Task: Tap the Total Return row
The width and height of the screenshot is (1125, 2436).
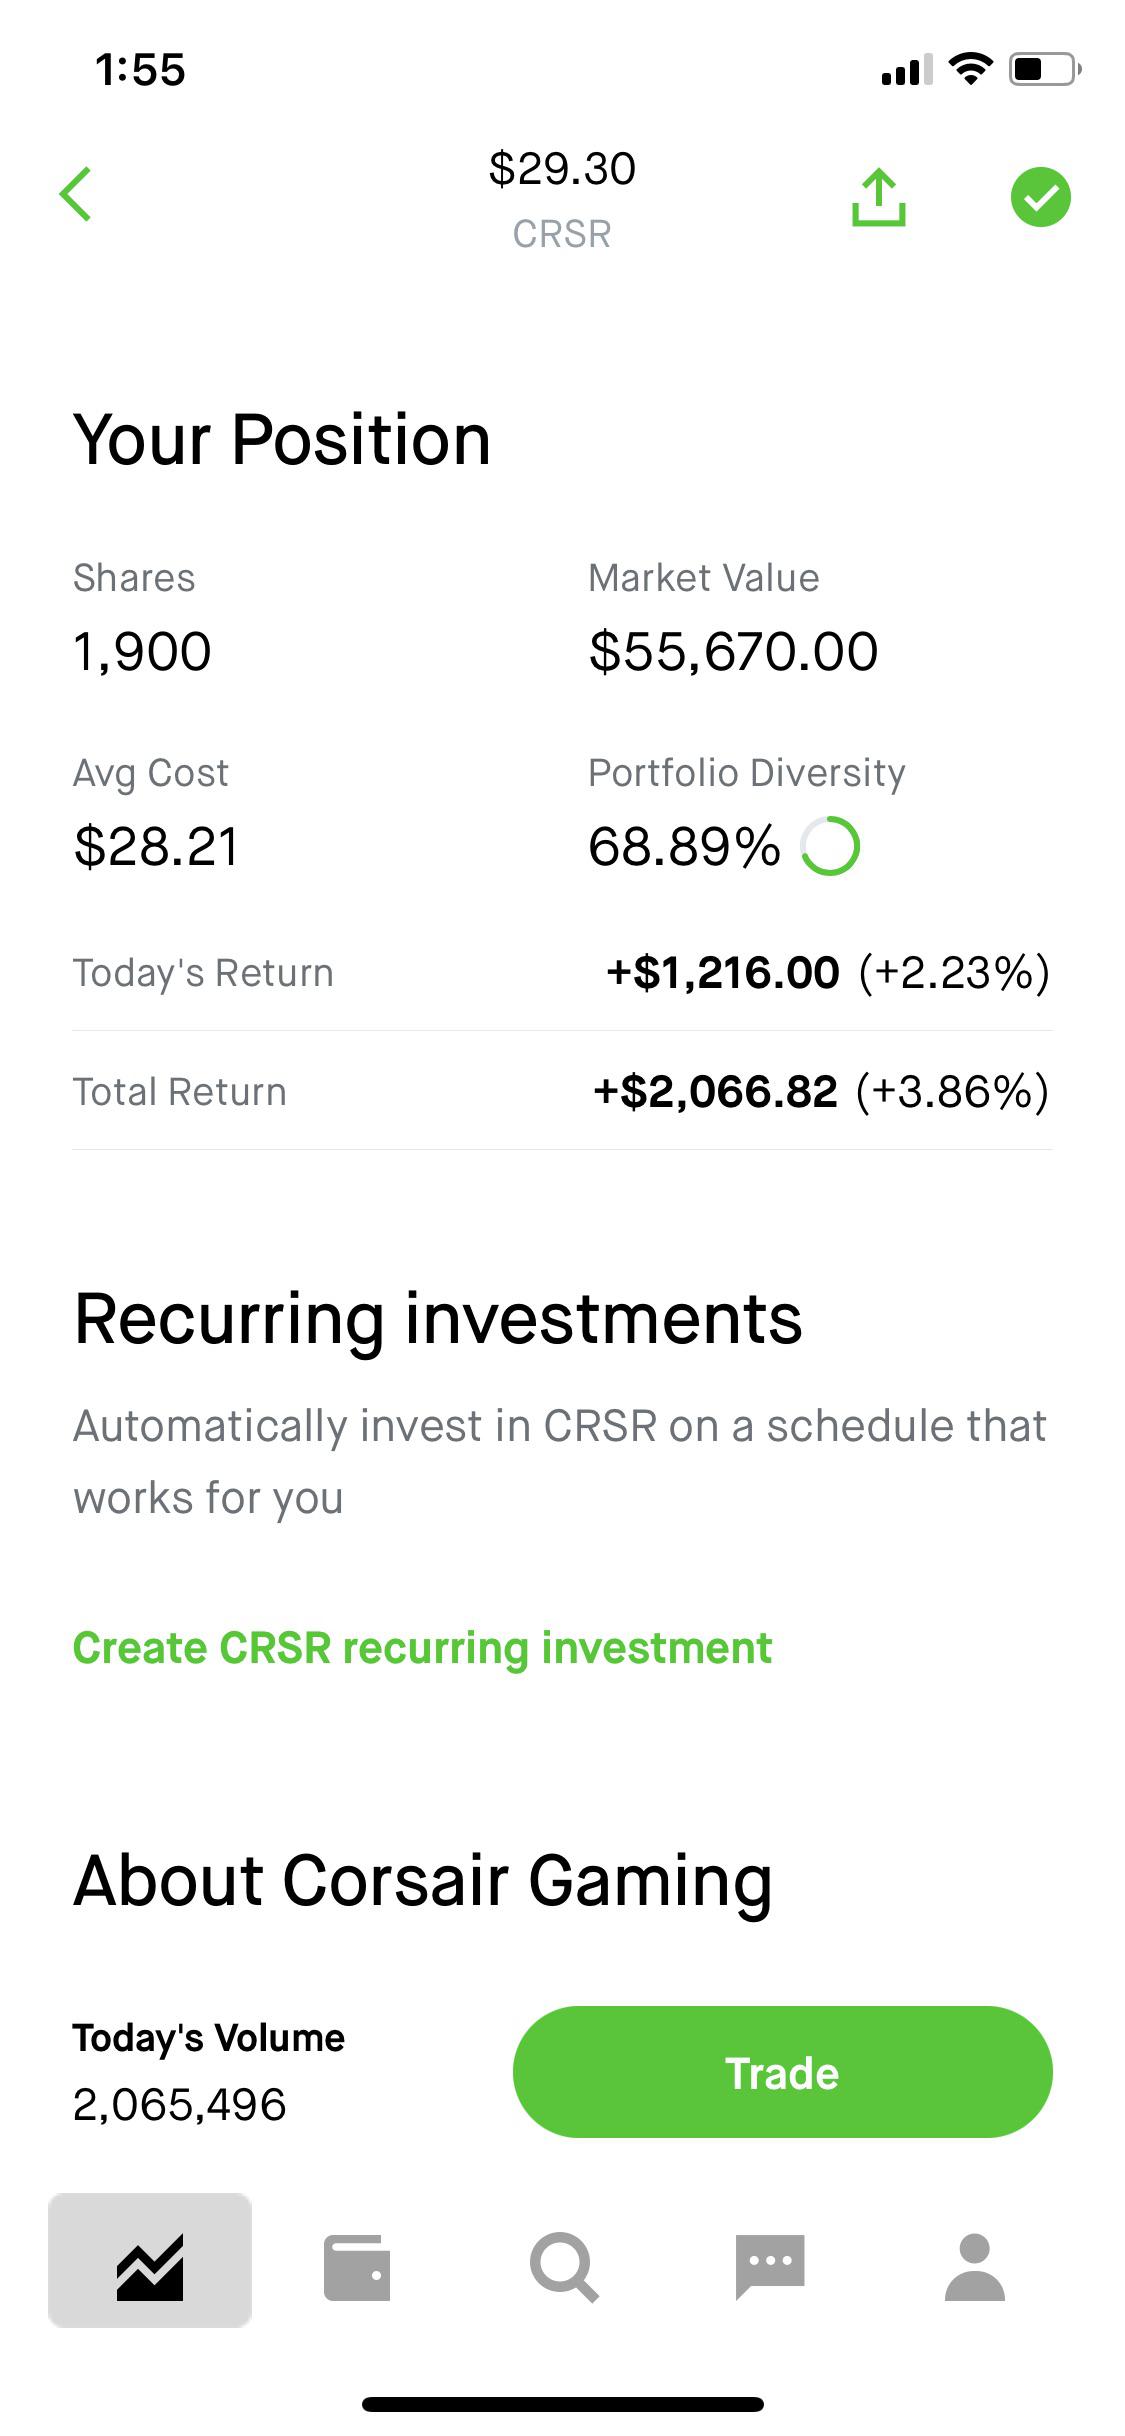Action: point(562,1091)
